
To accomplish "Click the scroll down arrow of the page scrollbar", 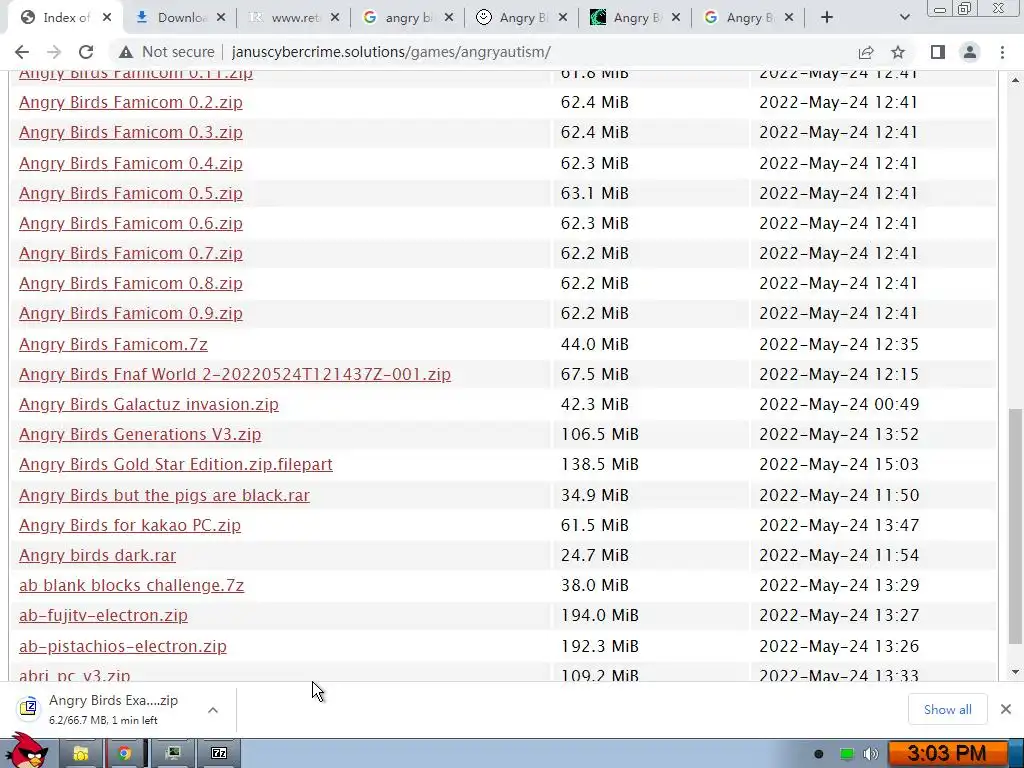I will 1015,672.
